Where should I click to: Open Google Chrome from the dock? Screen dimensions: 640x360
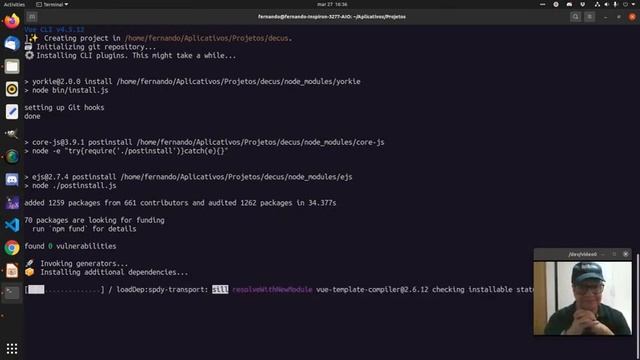tap(12, 248)
